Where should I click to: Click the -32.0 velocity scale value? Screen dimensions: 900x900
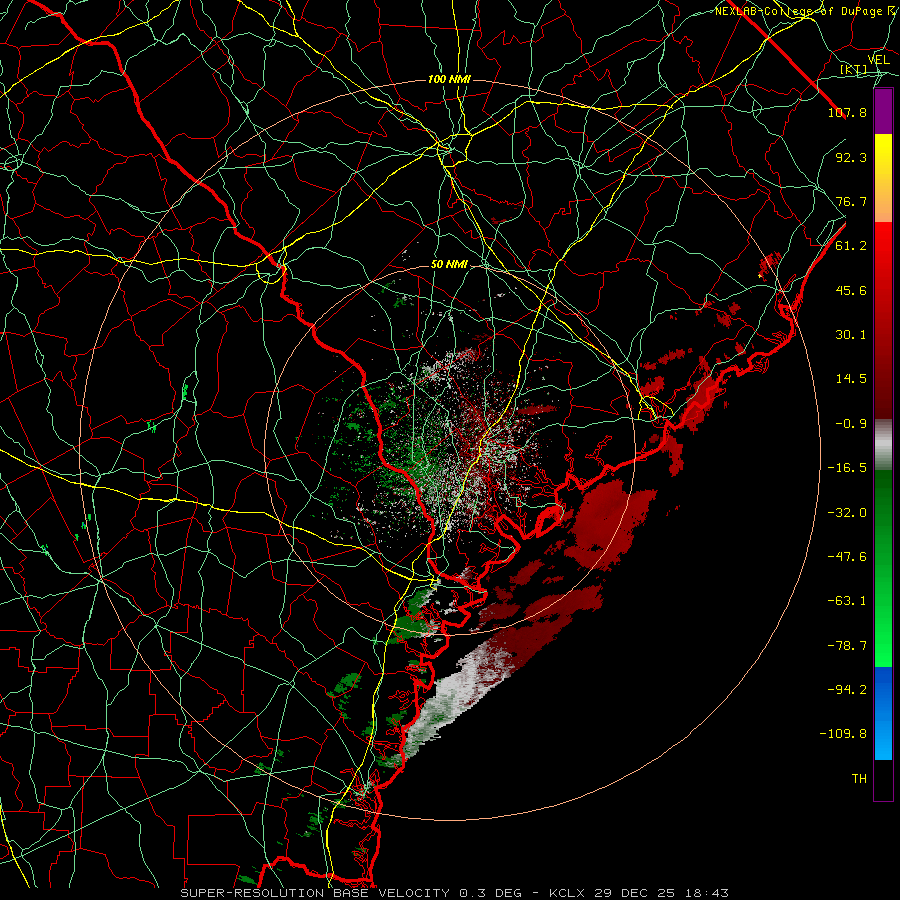848,513
